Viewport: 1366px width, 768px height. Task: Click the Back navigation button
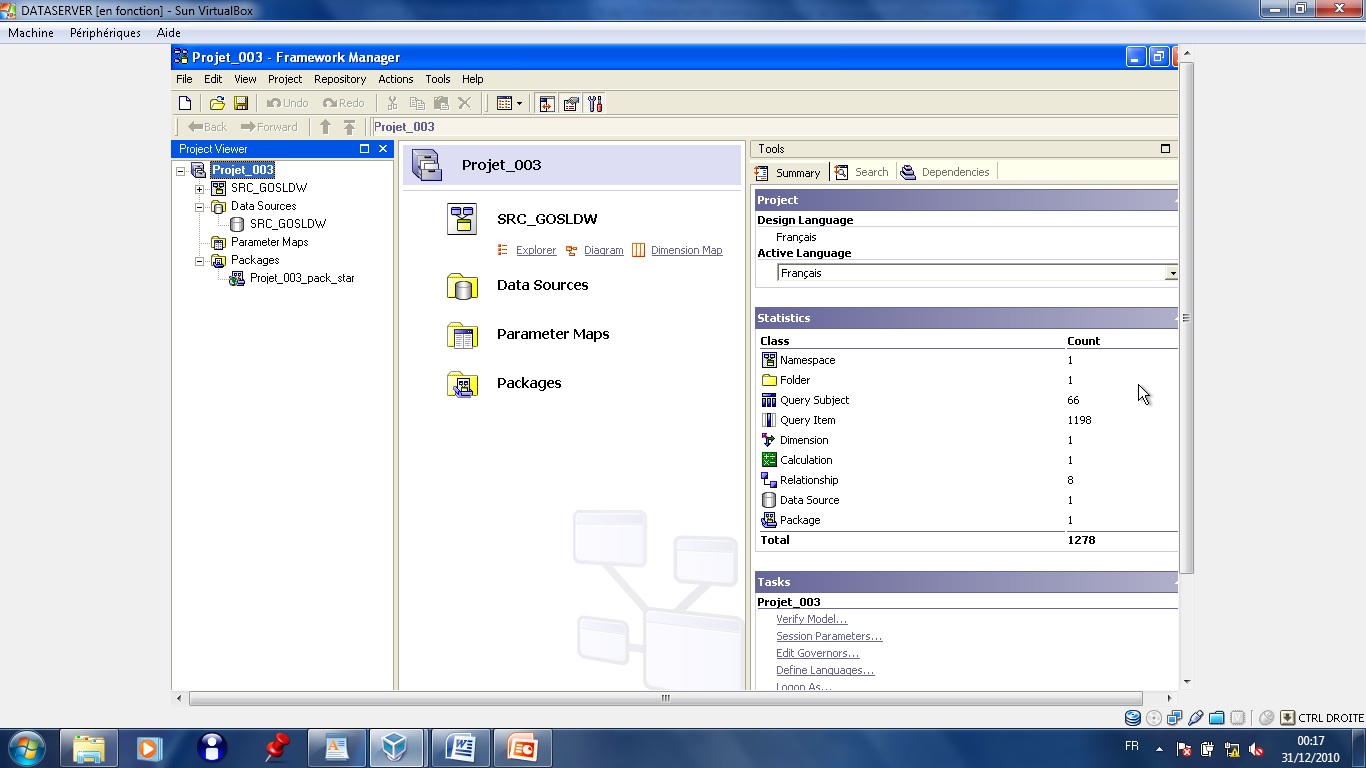pos(207,127)
